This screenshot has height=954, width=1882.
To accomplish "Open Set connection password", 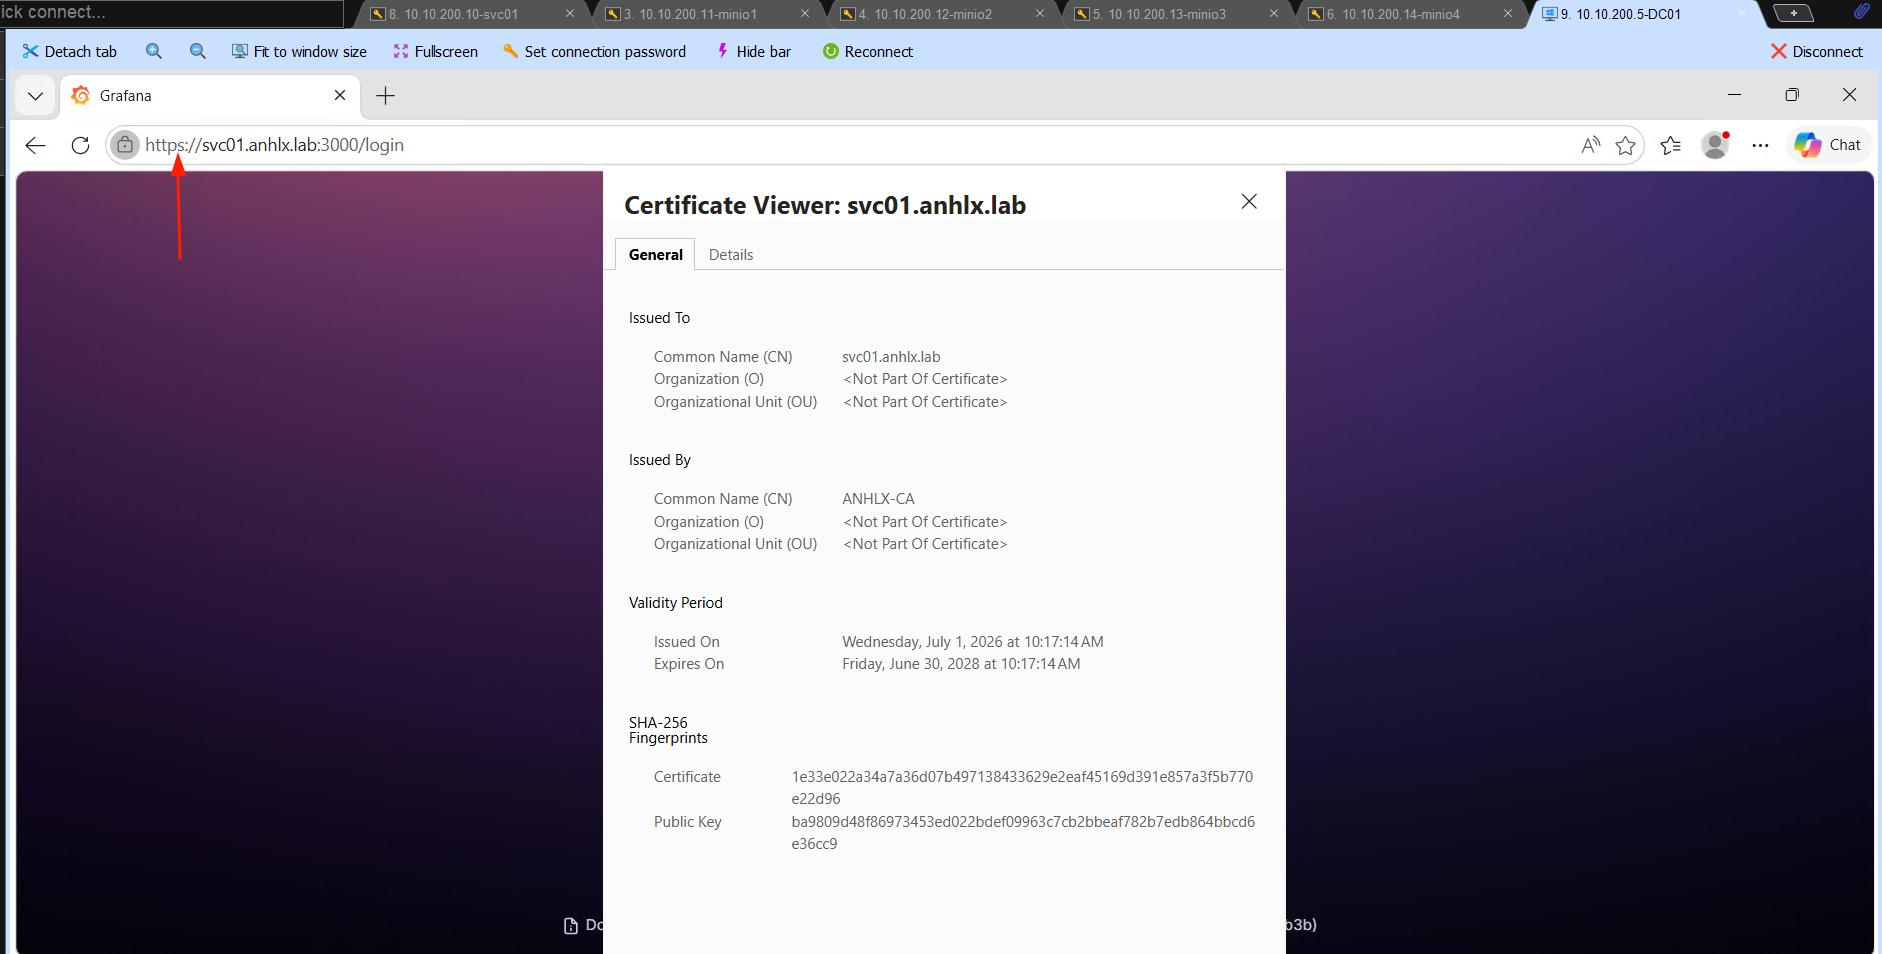I will coord(594,51).
